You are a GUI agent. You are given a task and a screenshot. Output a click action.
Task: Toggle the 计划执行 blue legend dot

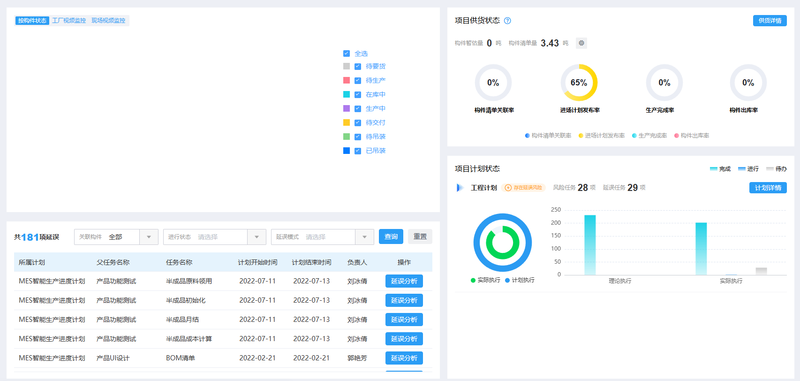point(507,281)
